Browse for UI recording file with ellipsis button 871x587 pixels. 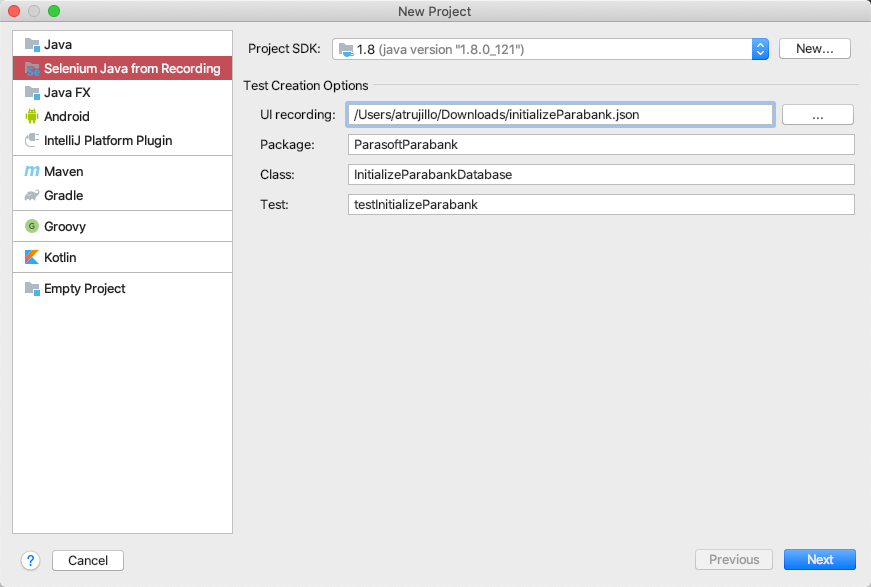pyautogui.click(x=818, y=115)
